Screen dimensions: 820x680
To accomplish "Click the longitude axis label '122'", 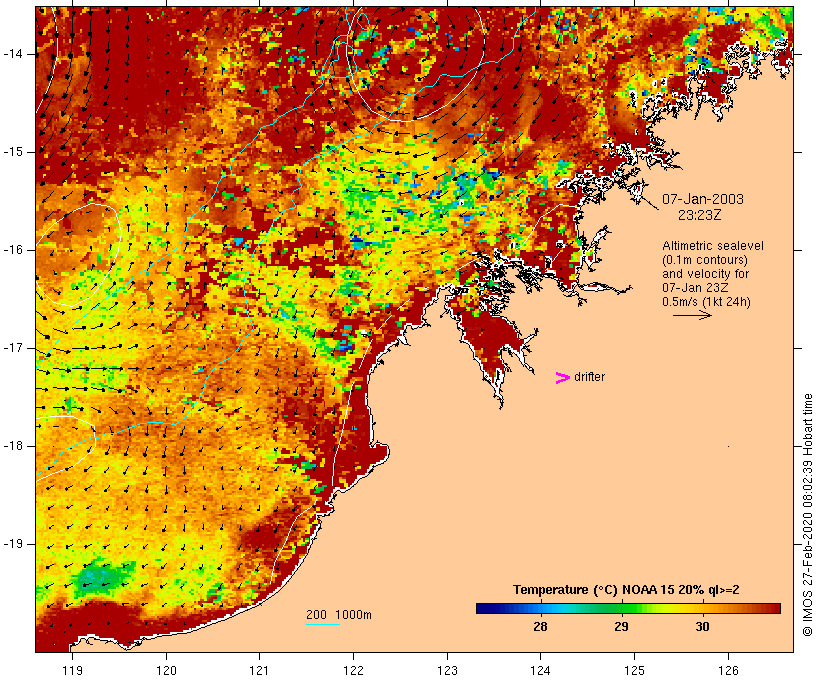I will pos(354,670).
